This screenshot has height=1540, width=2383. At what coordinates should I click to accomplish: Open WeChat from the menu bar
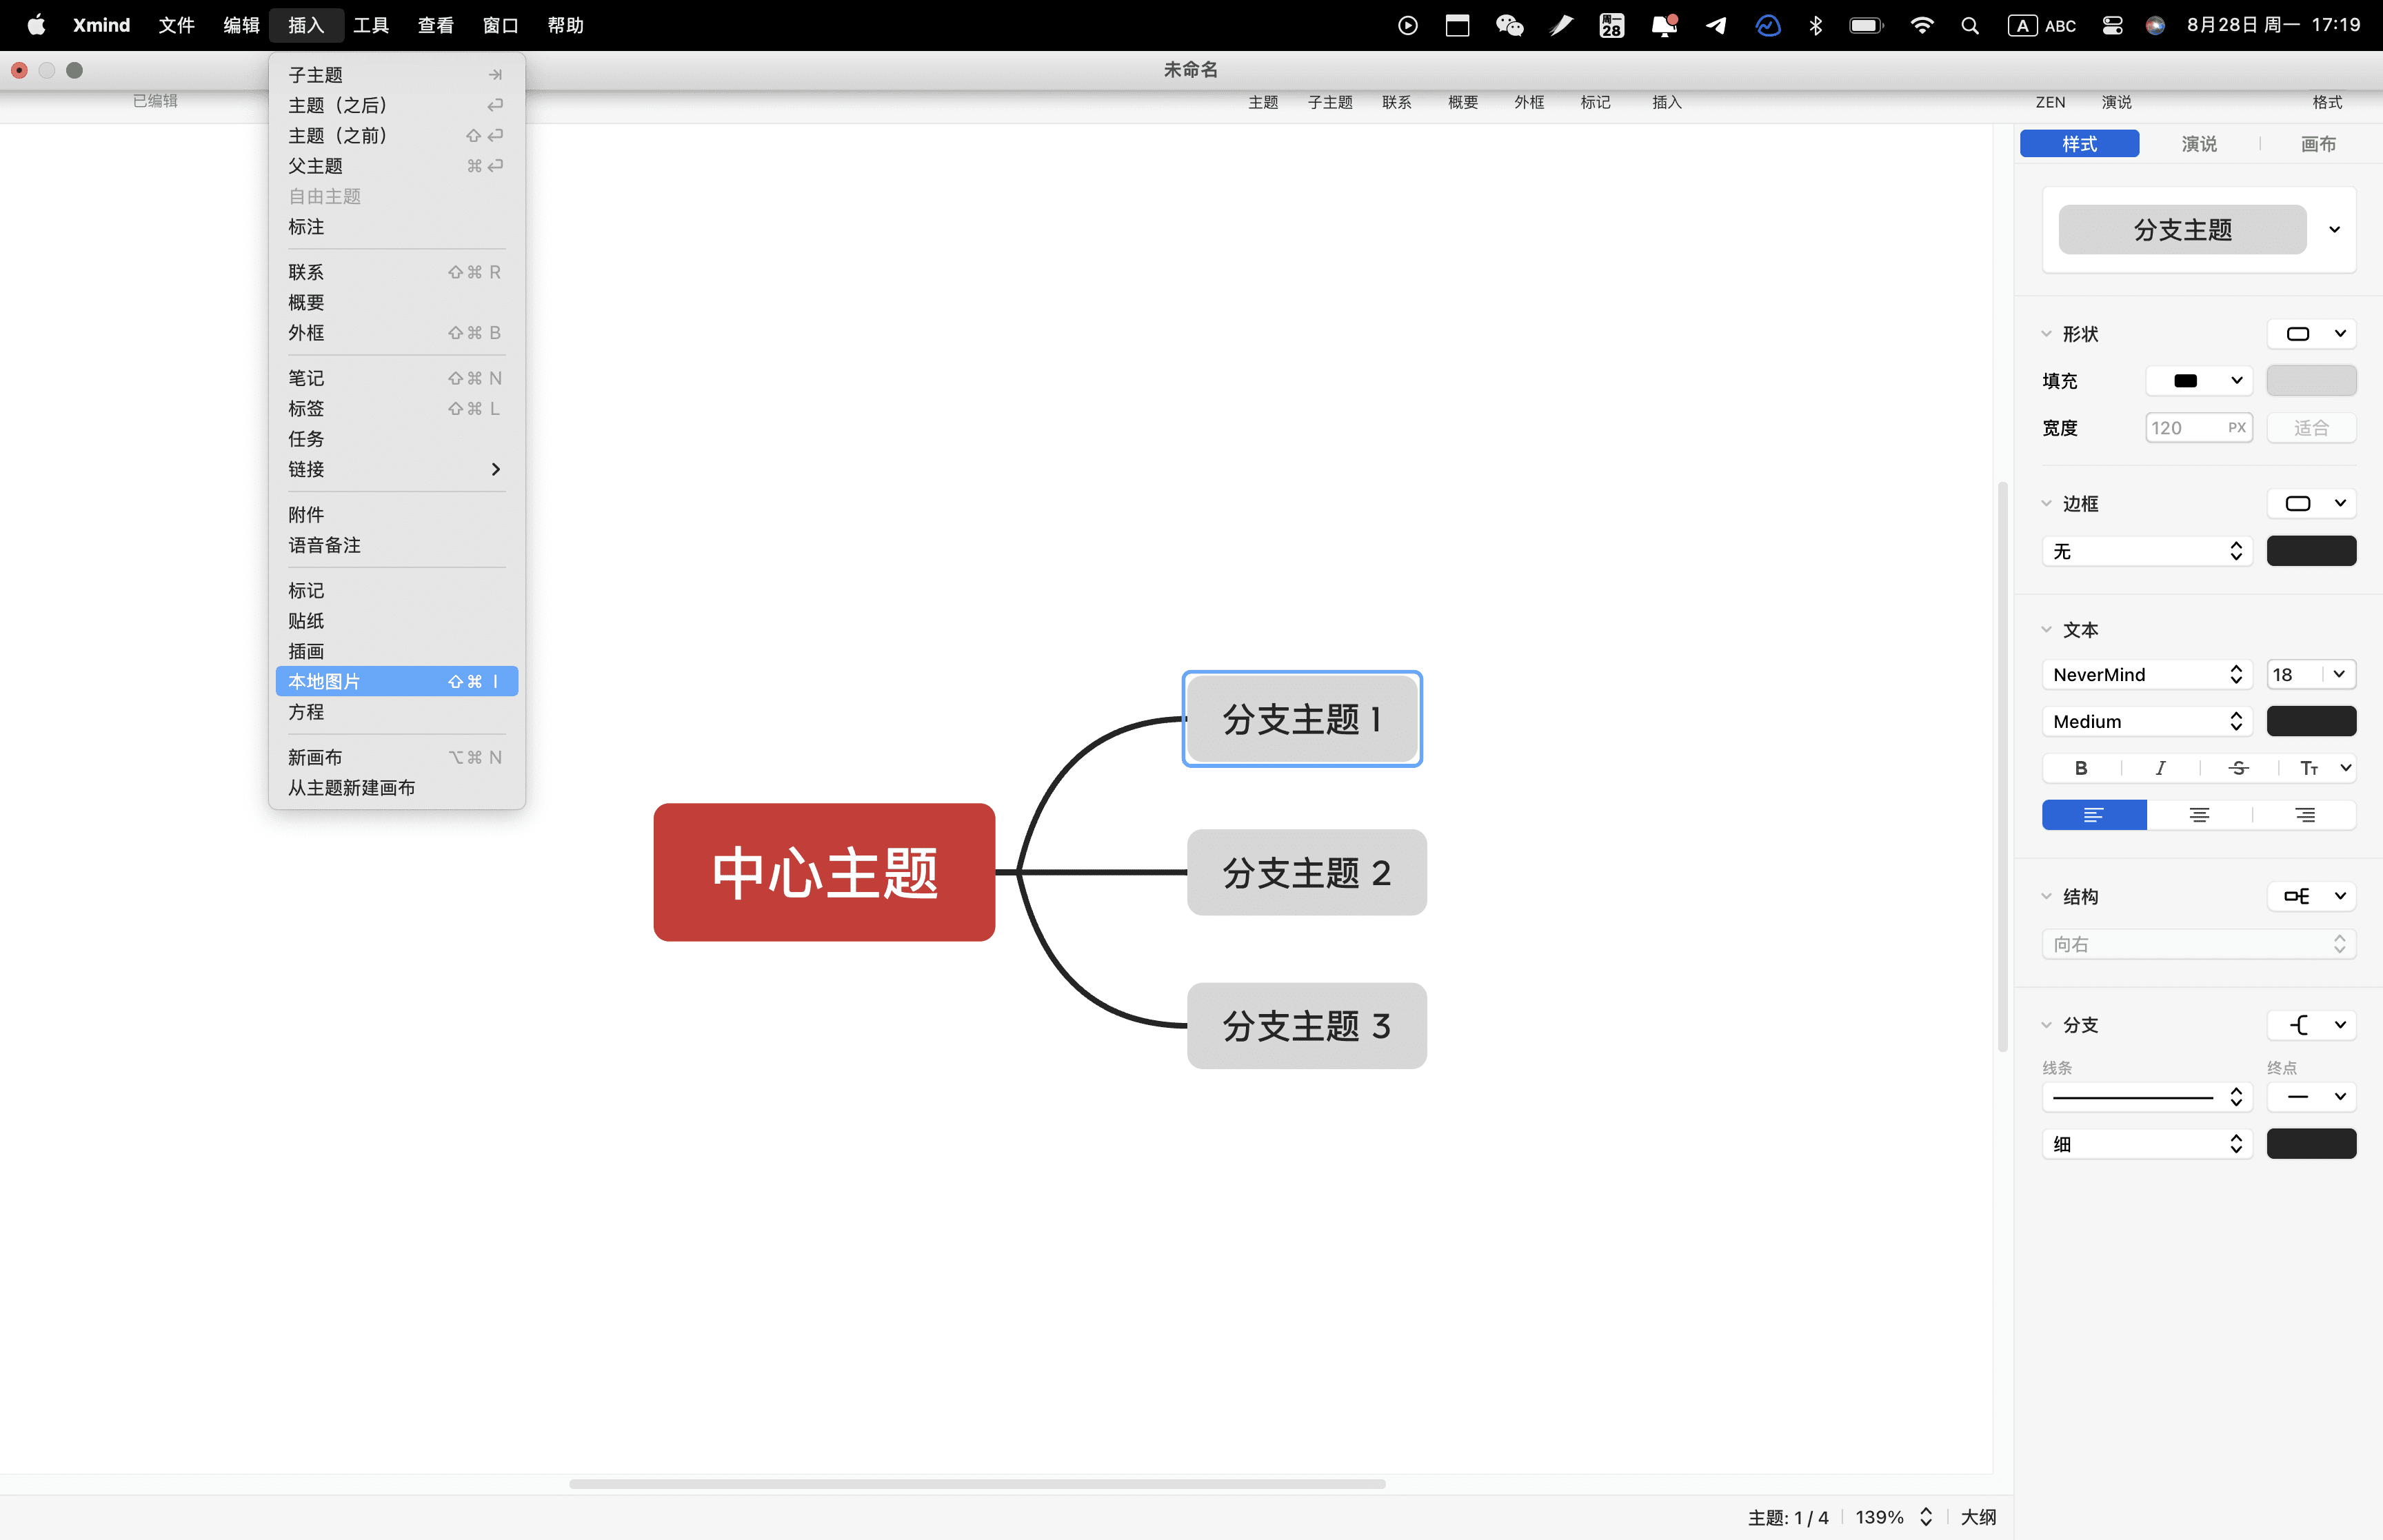pyautogui.click(x=1509, y=25)
